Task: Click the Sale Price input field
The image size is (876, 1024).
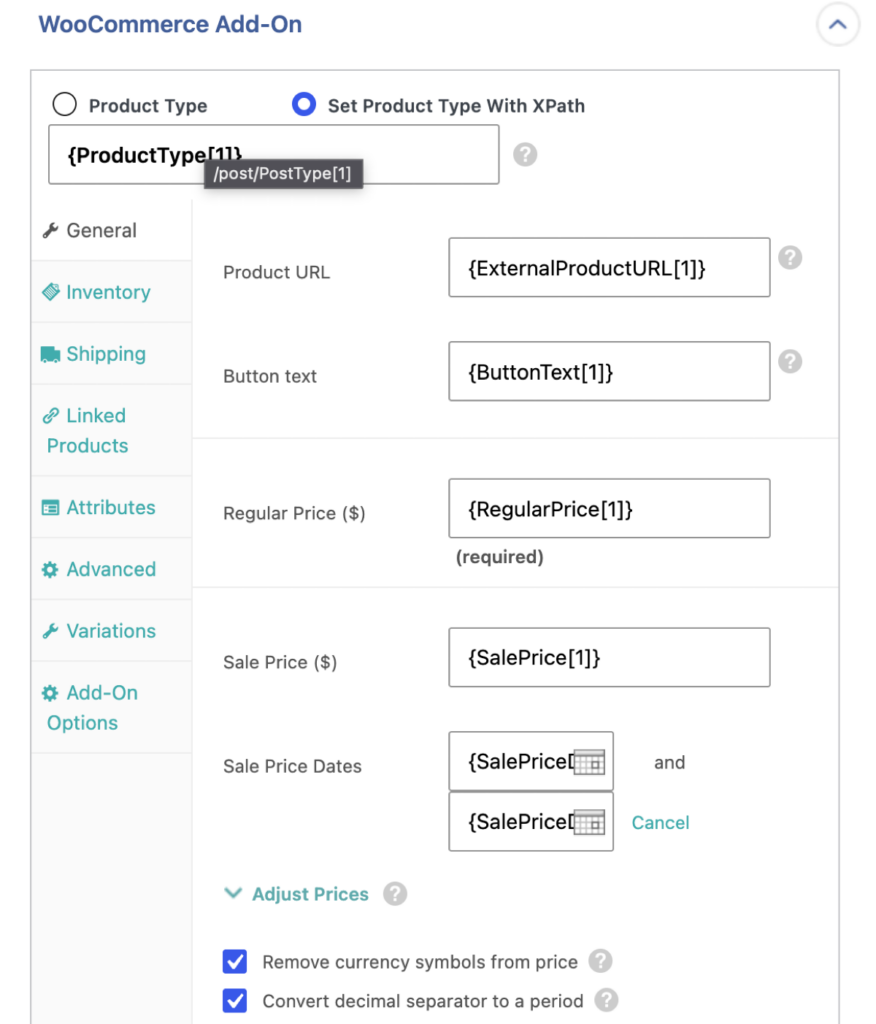Action: pos(609,658)
